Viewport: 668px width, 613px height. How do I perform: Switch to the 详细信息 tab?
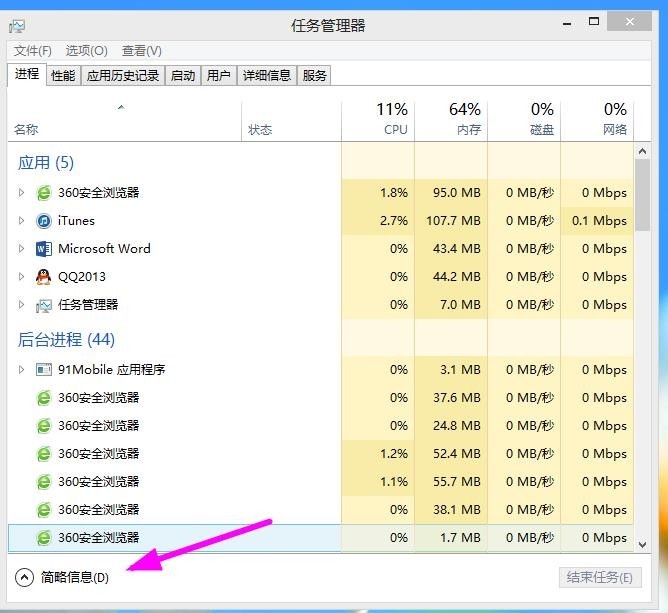pyautogui.click(x=267, y=76)
